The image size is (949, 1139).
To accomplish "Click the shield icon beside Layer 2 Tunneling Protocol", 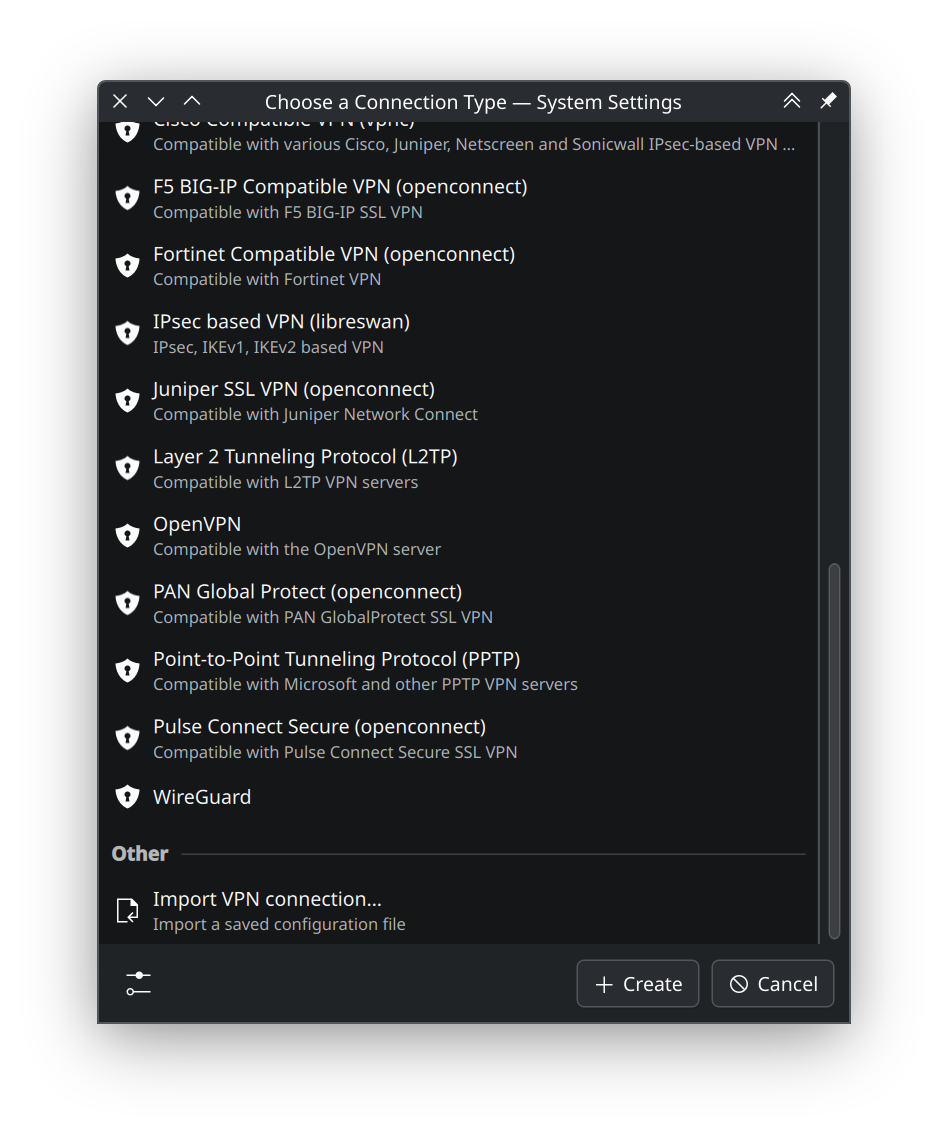I will [127, 468].
